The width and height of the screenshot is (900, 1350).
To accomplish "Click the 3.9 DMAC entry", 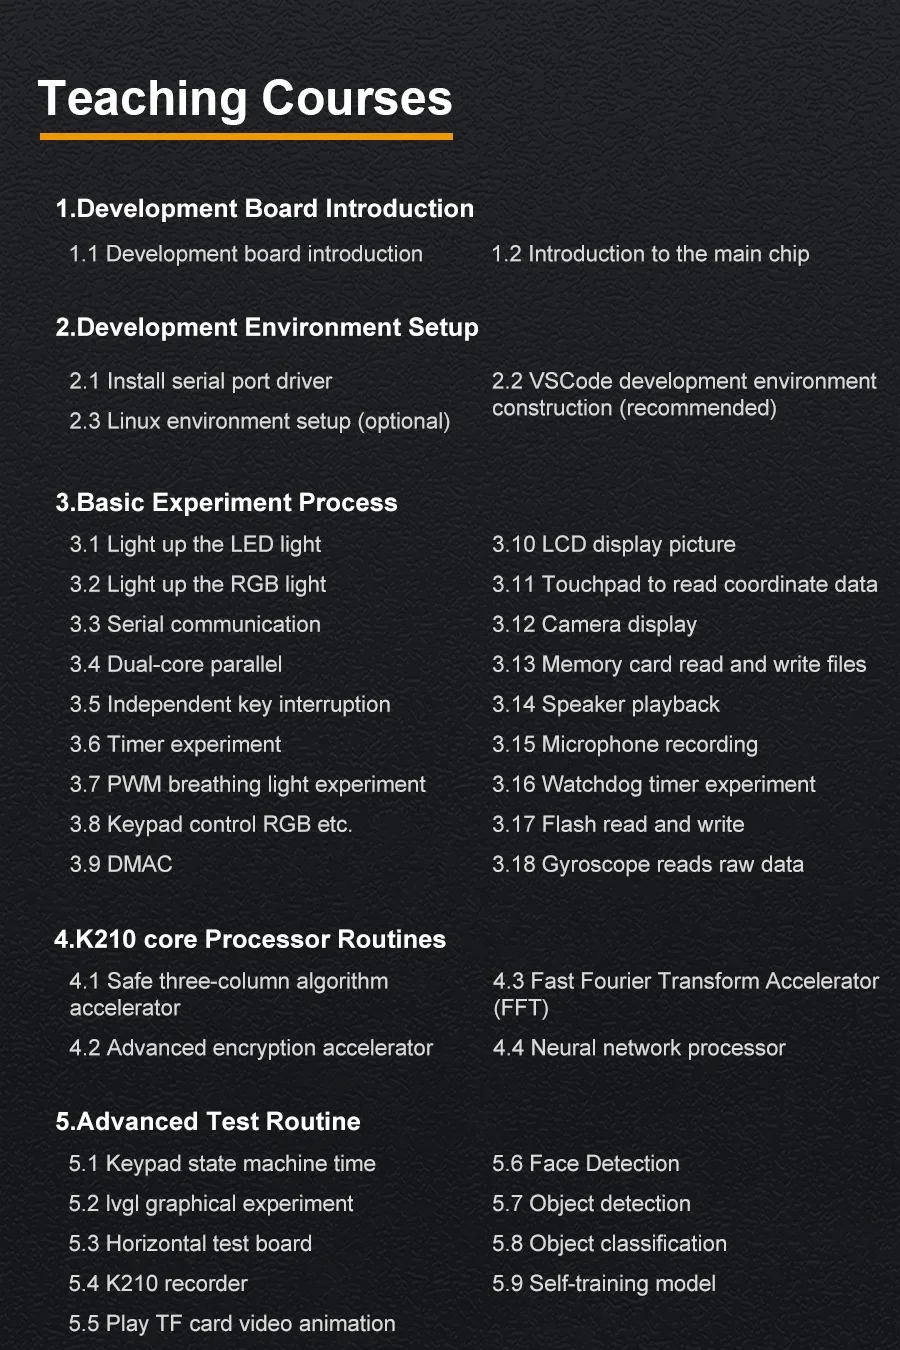I will tap(121, 864).
